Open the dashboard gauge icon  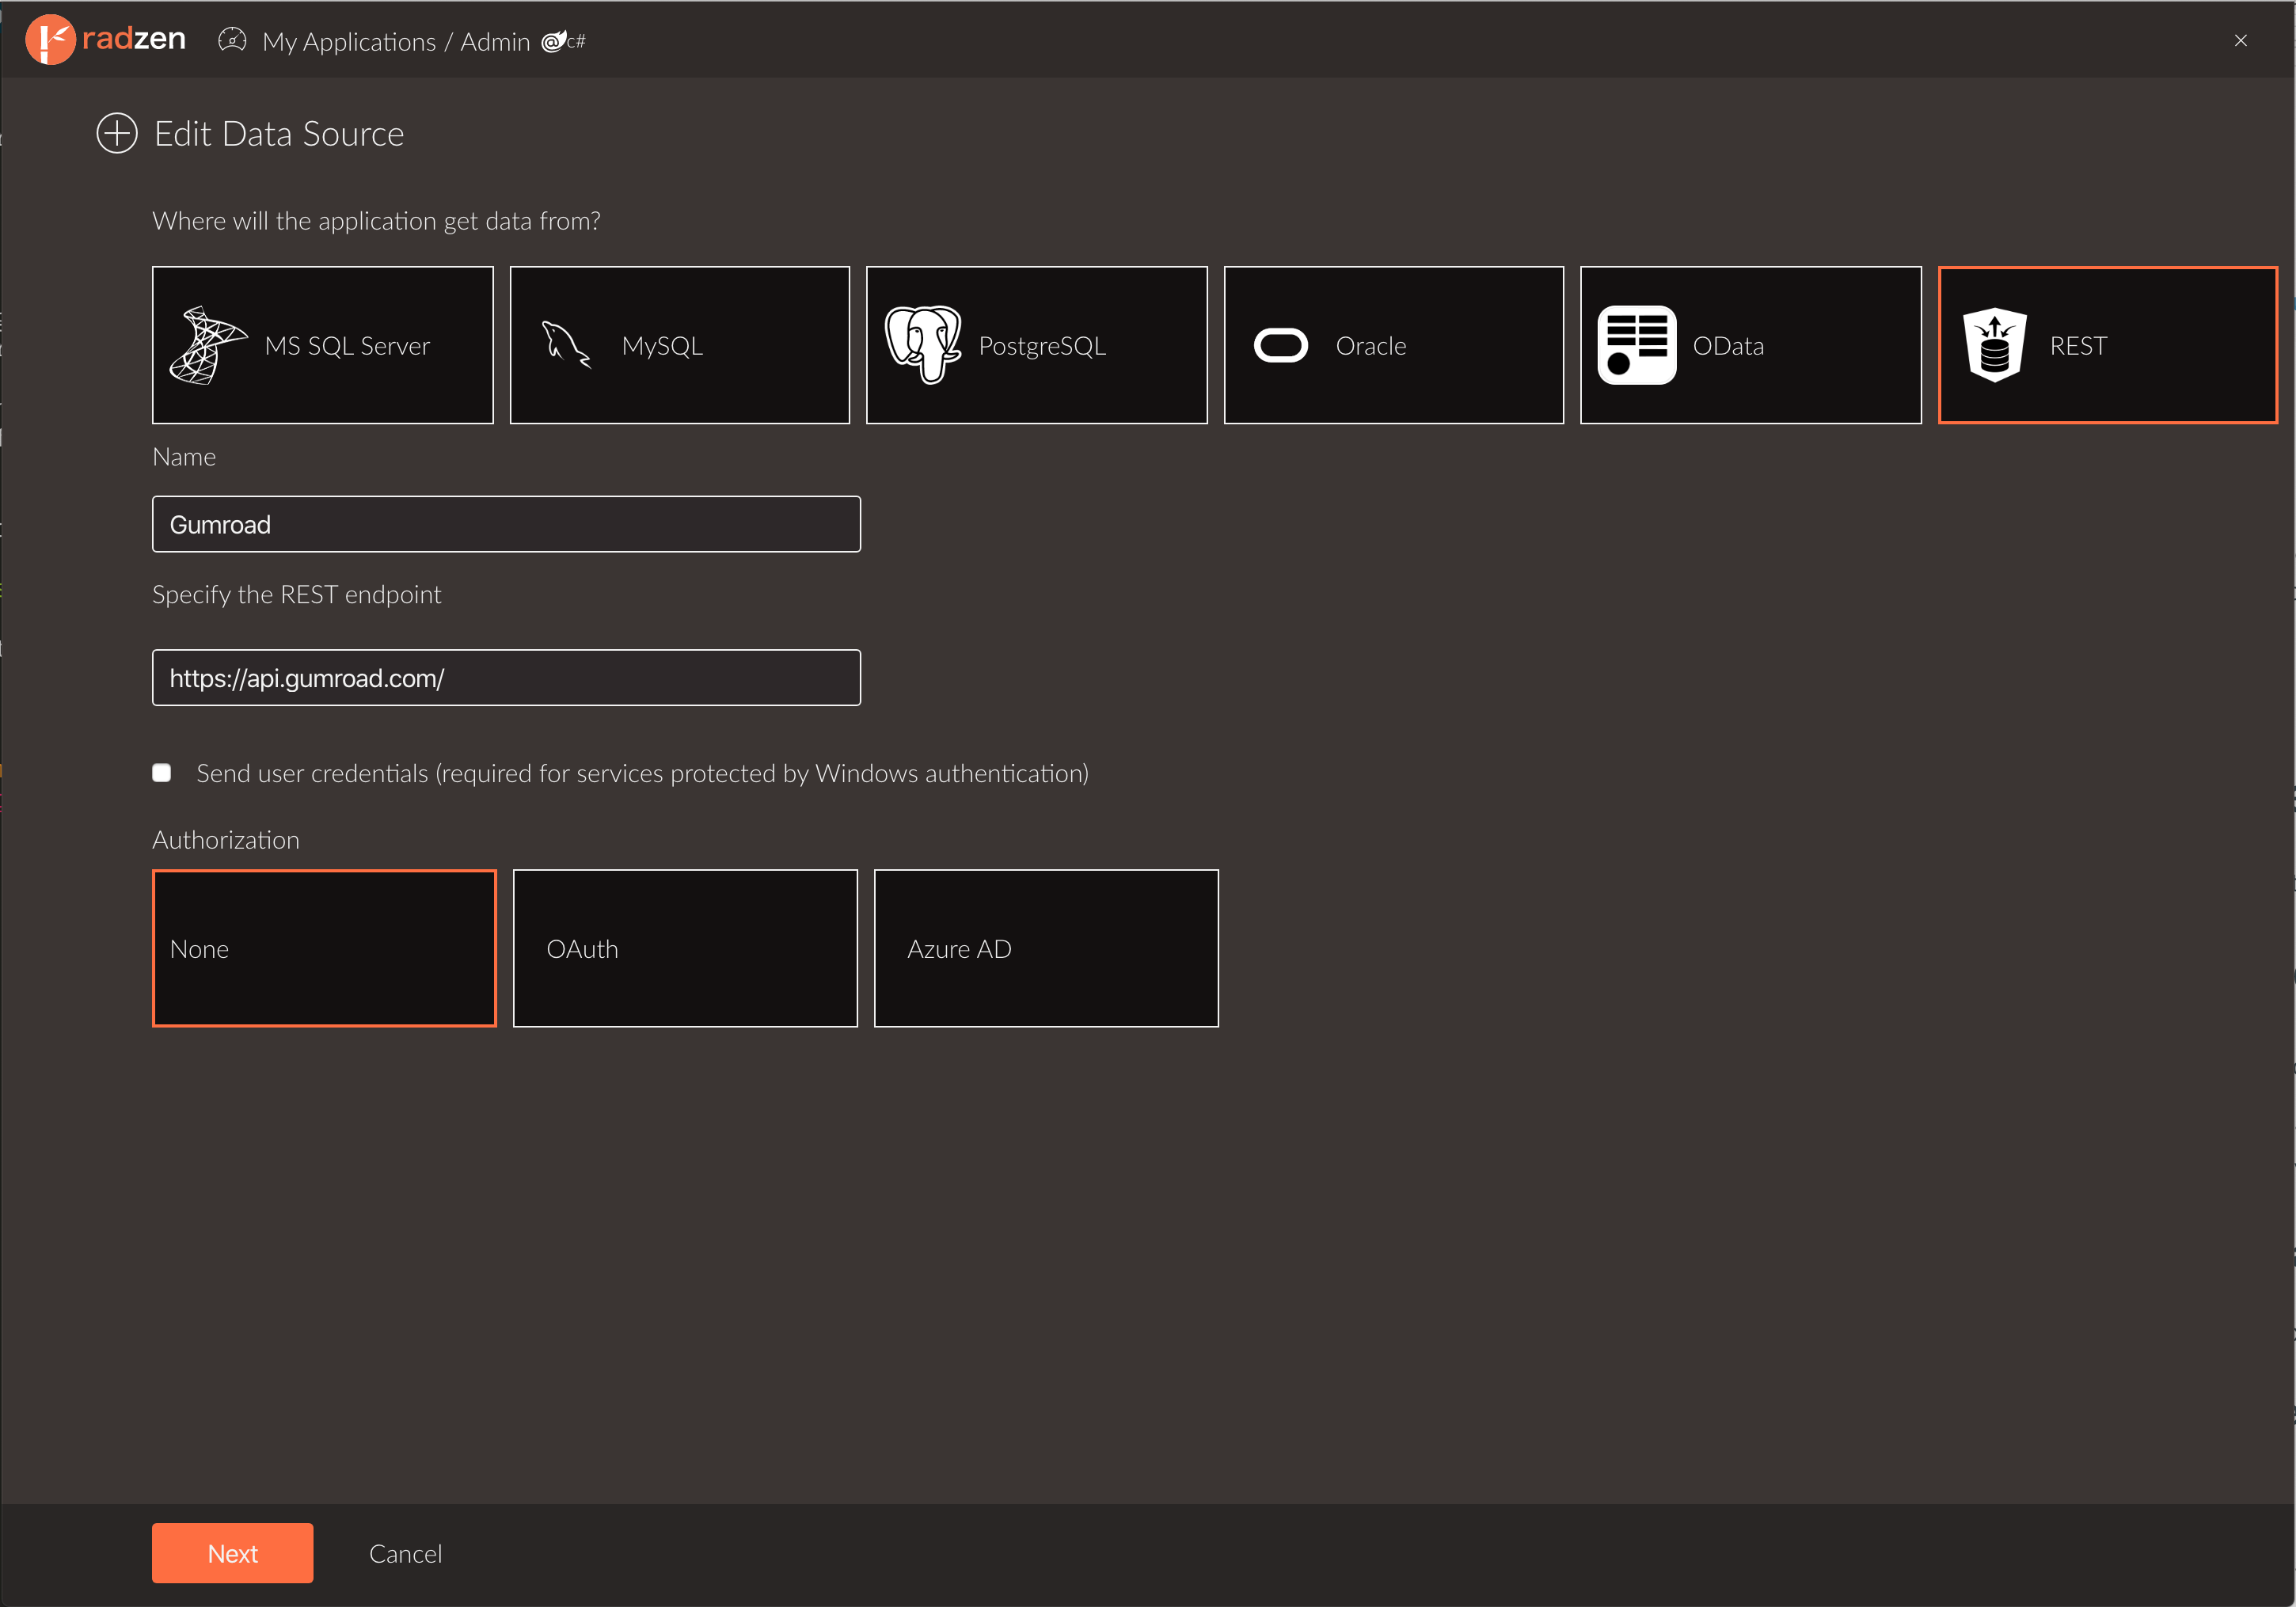point(232,40)
